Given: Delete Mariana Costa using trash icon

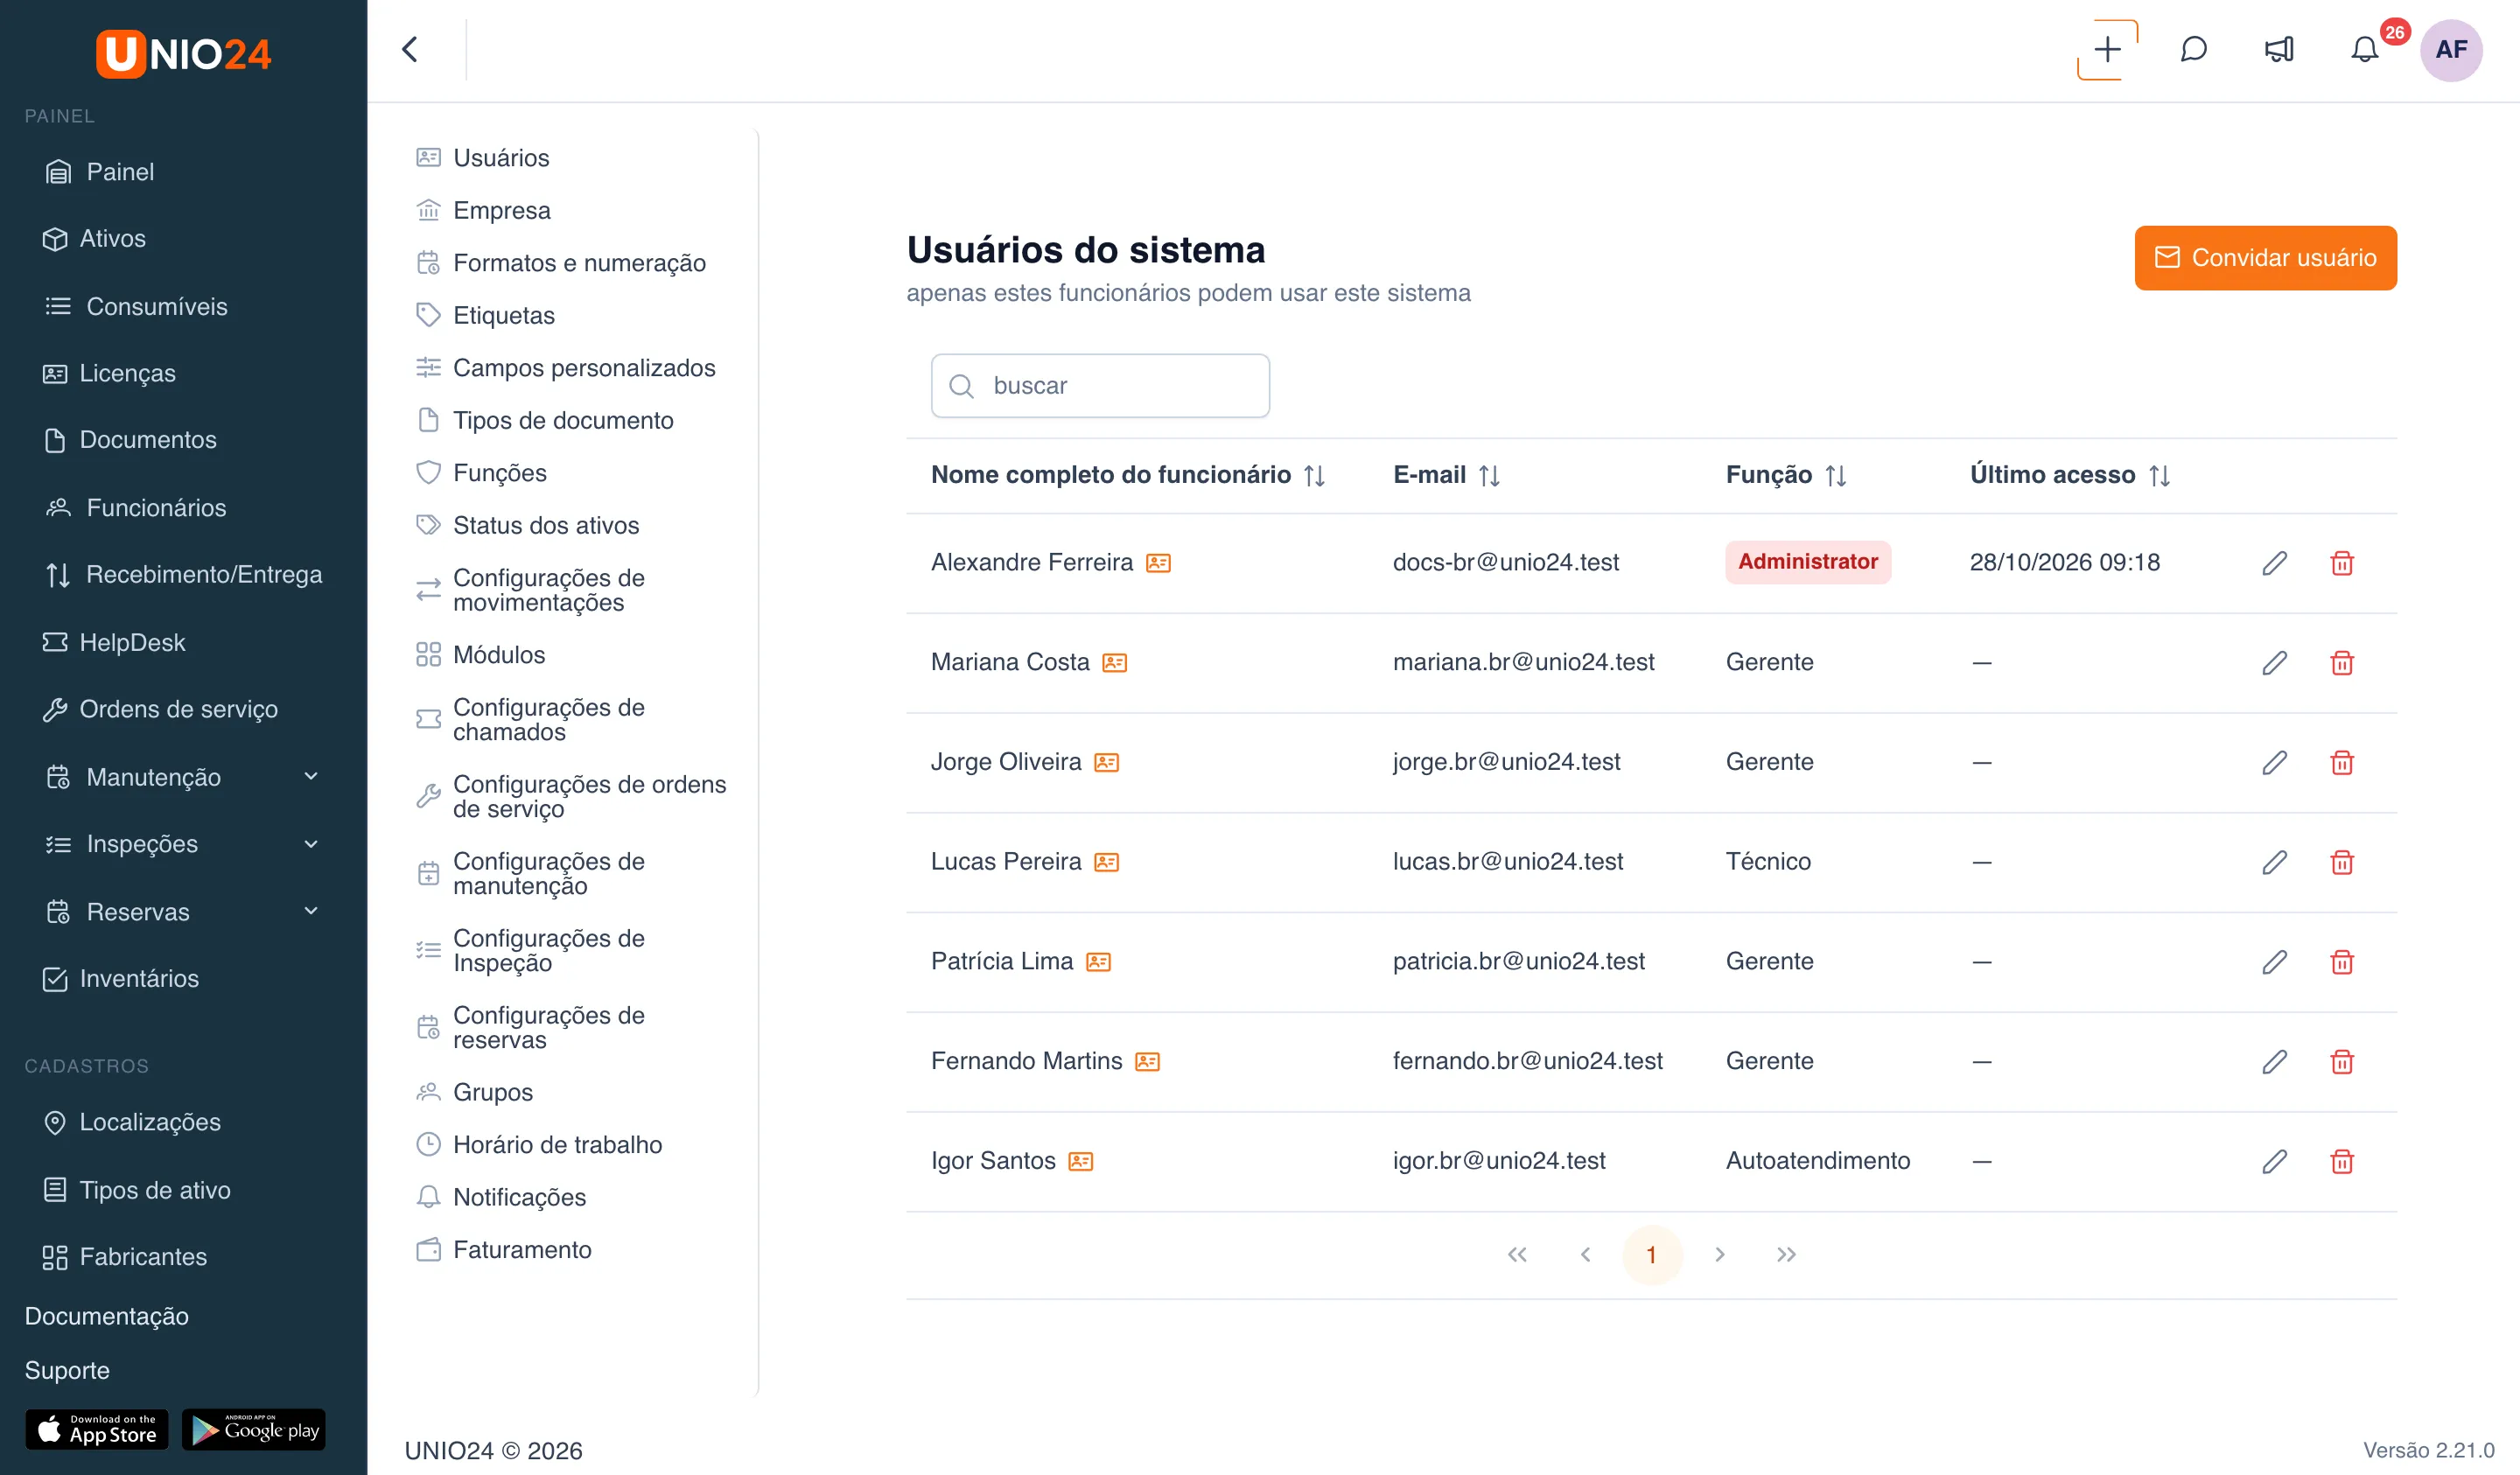Looking at the screenshot, I should tap(2341, 663).
